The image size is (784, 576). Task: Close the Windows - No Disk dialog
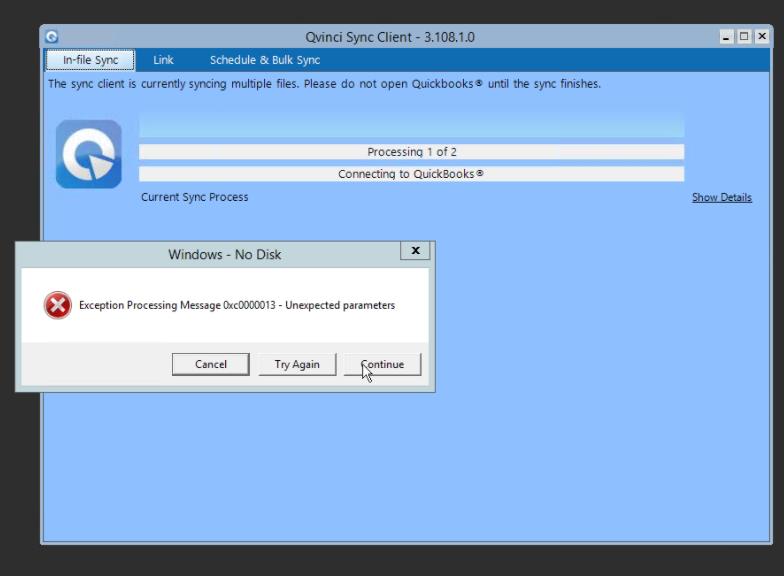415,251
